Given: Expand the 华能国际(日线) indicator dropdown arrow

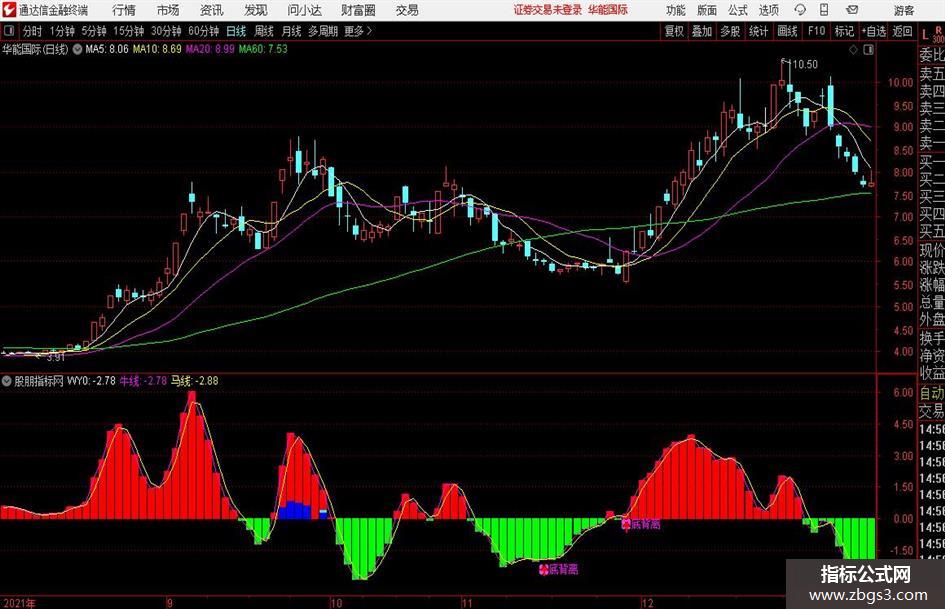Looking at the screenshot, I should pos(77,49).
